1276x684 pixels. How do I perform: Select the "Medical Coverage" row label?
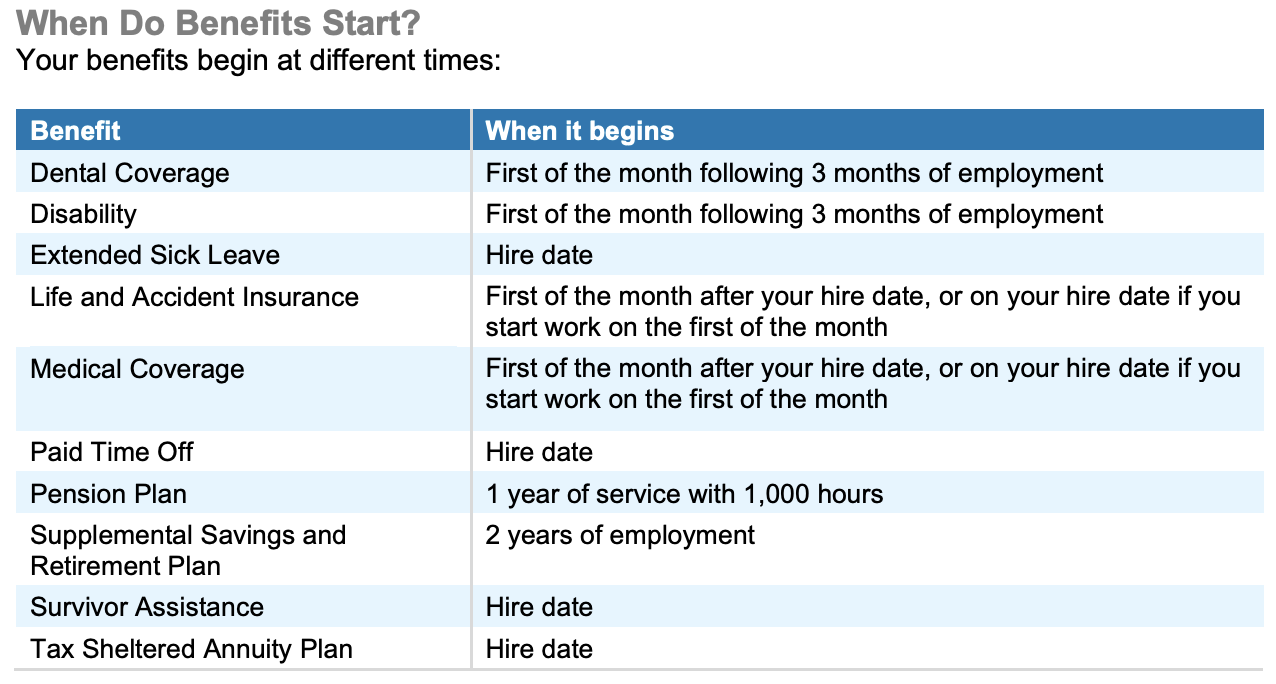137,369
